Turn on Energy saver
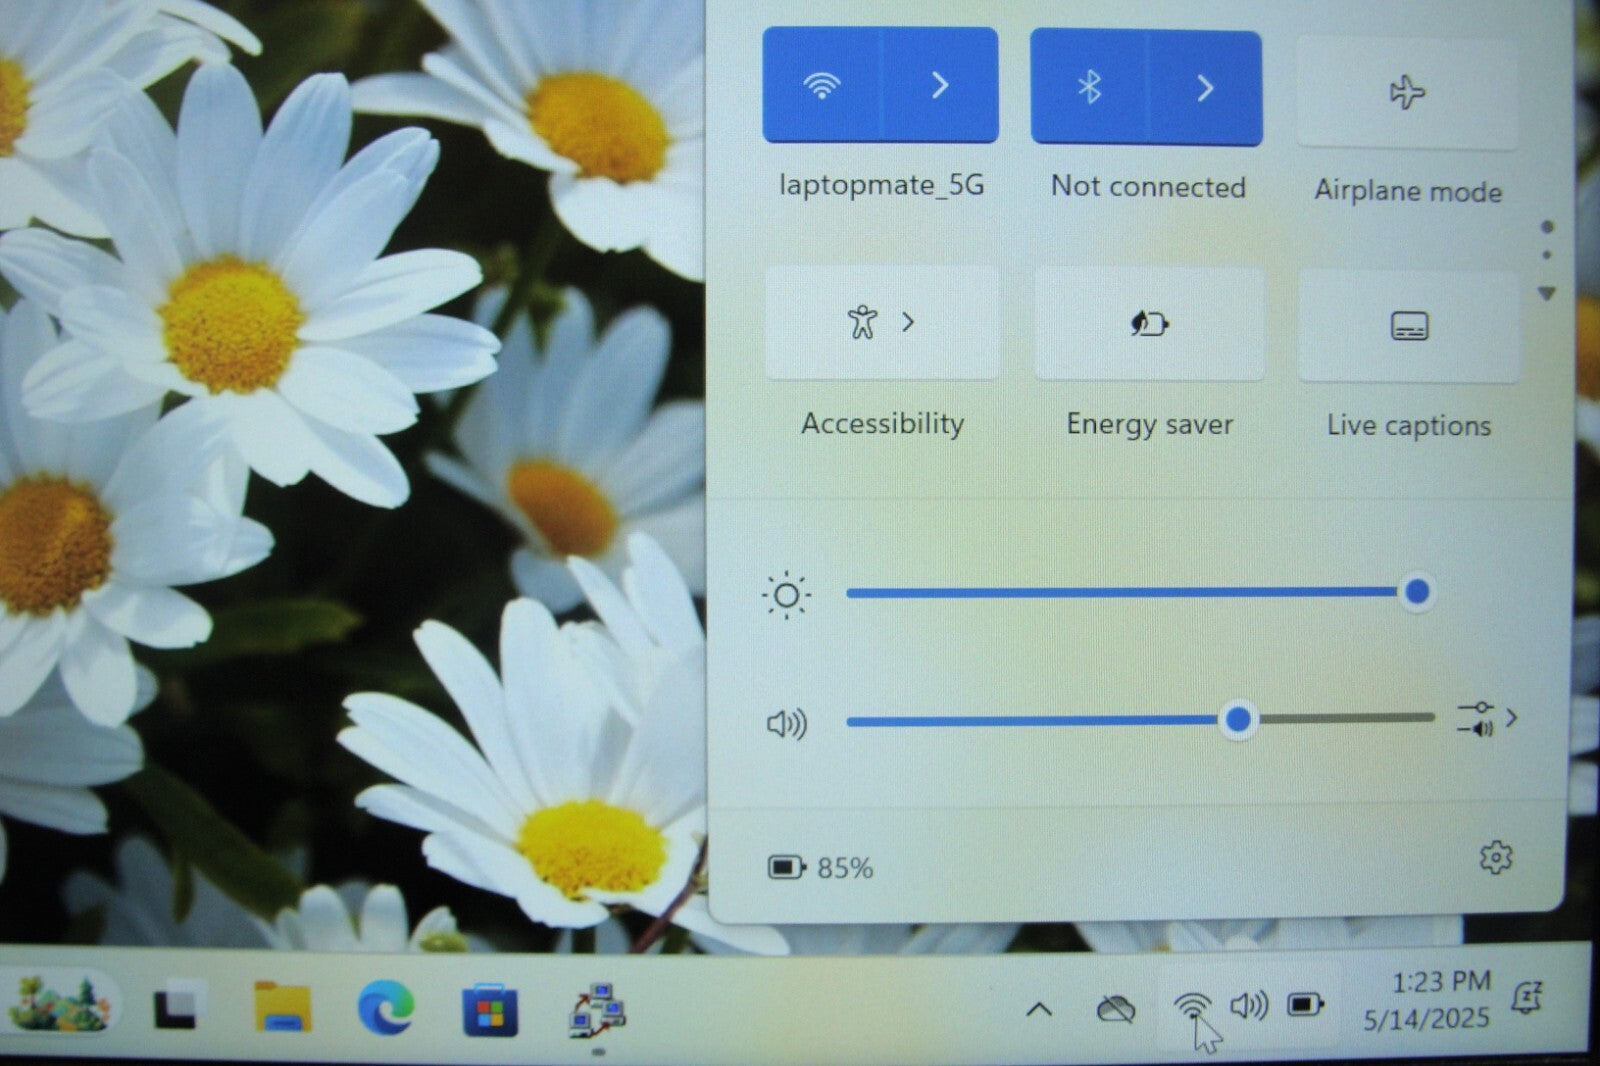Image resolution: width=1600 pixels, height=1066 pixels. point(1149,324)
